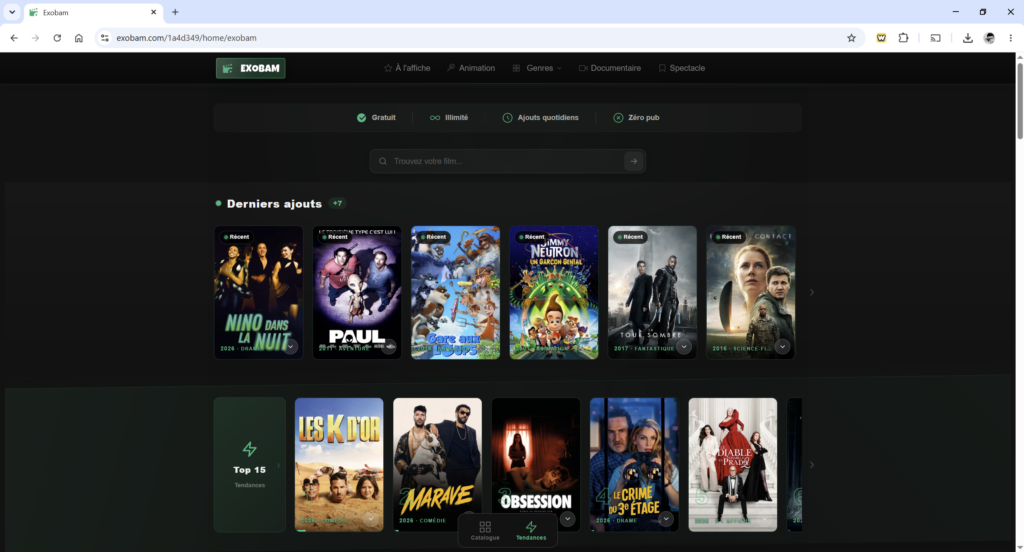Image resolution: width=1024 pixels, height=552 pixels.
Task: Go to browser home page
Action: click(79, 38)
